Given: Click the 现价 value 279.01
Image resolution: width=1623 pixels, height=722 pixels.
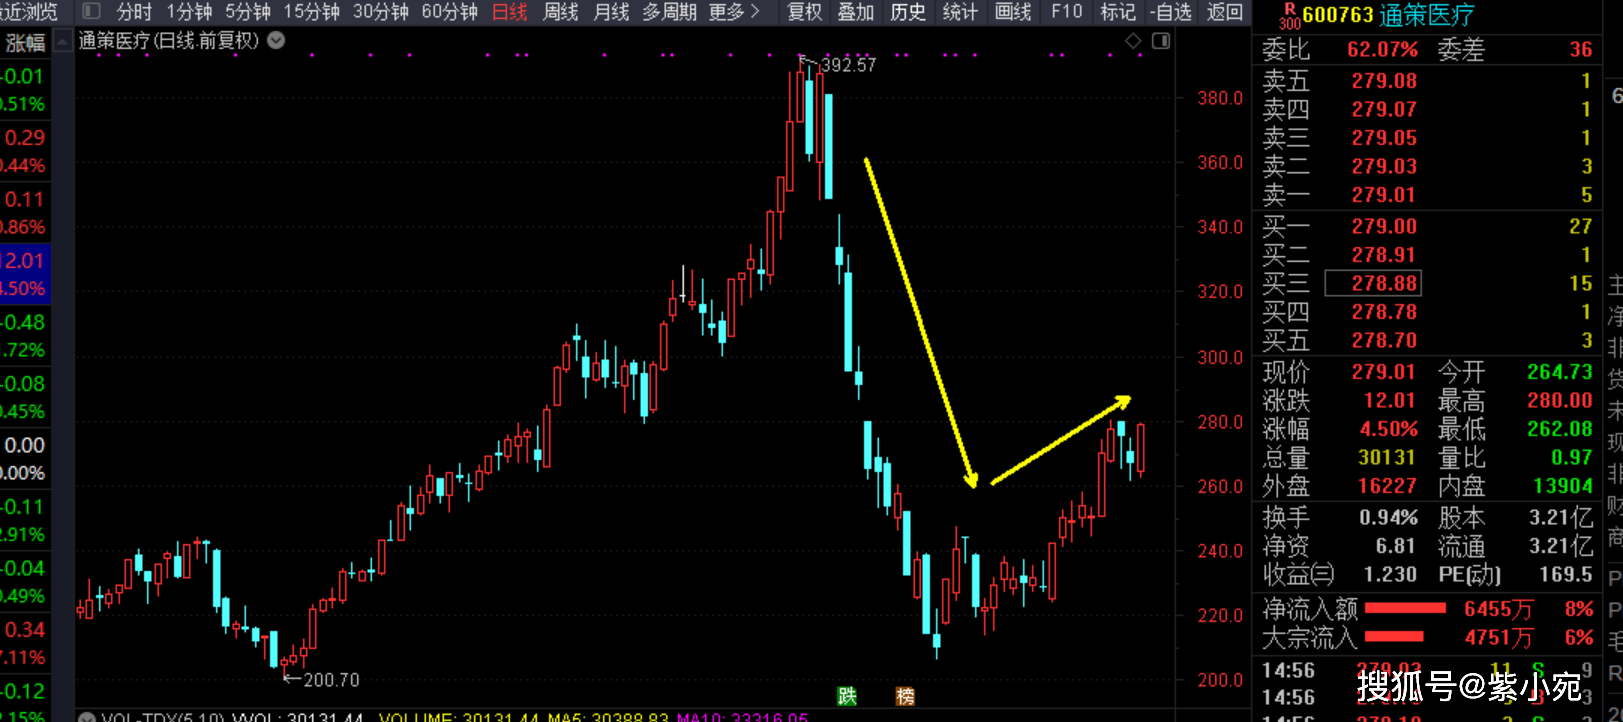Looking at the screenshot, I should tap(1384, 372).
